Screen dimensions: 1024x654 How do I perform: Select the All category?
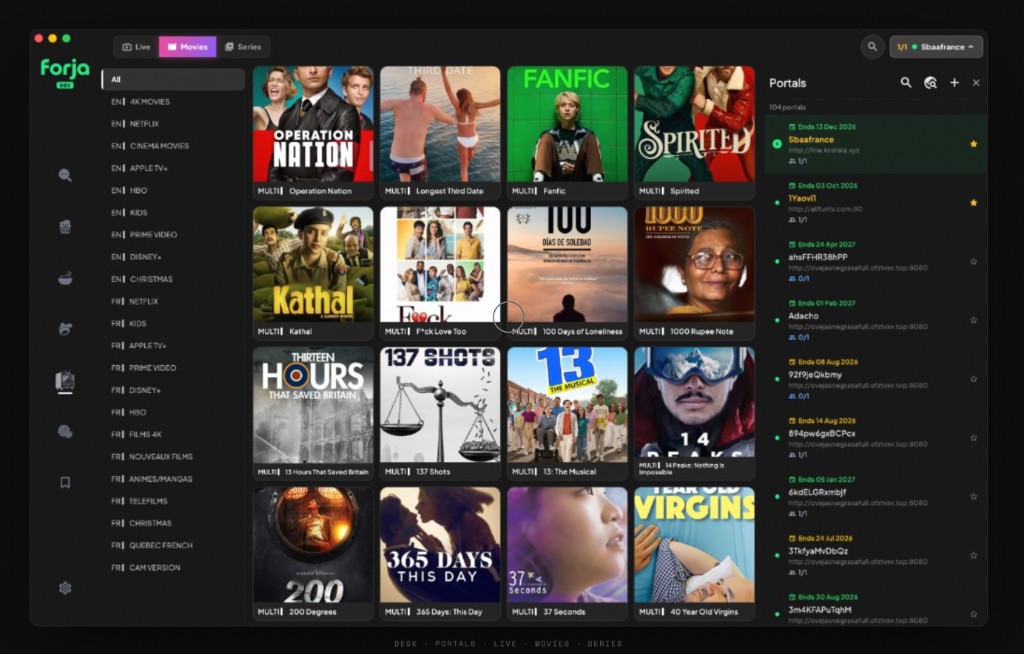173,79
